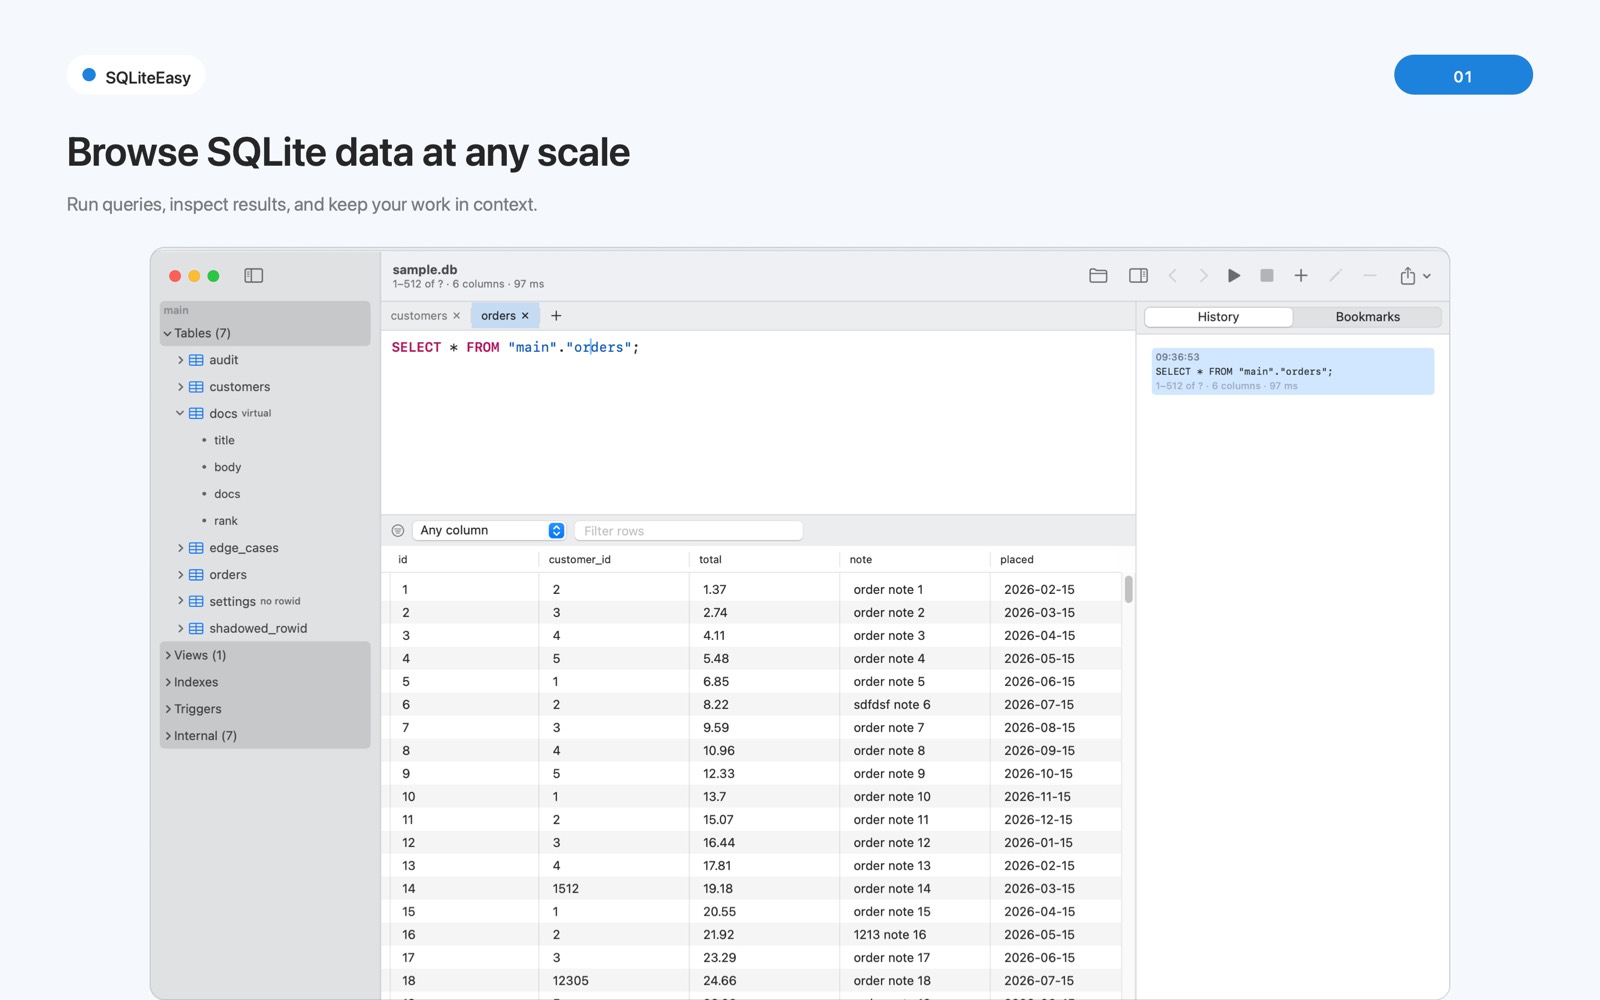1600x1000 pixels.
Task: Click the open database folder icon
Action: point(1098,276)
